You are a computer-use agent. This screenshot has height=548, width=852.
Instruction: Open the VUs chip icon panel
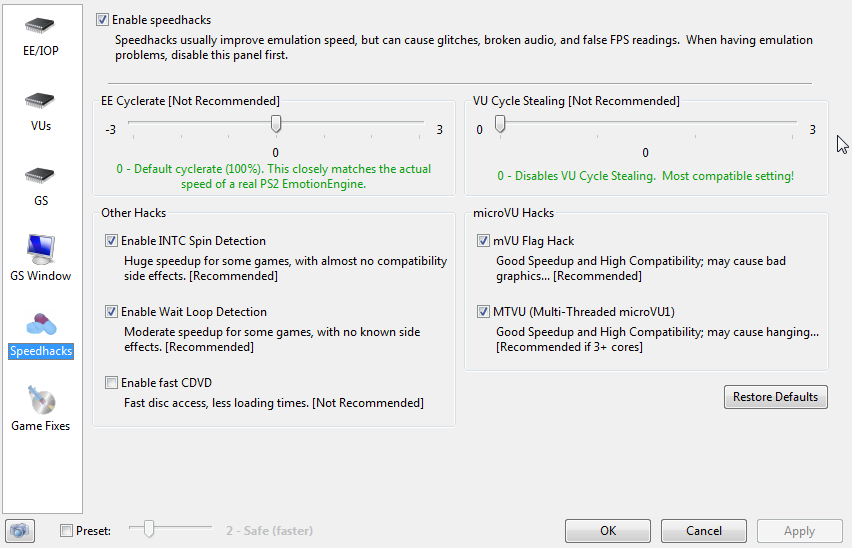point(41,112)
